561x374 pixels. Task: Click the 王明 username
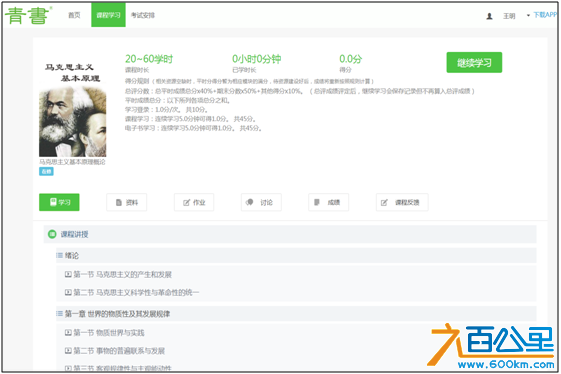(x=509, y=16)
